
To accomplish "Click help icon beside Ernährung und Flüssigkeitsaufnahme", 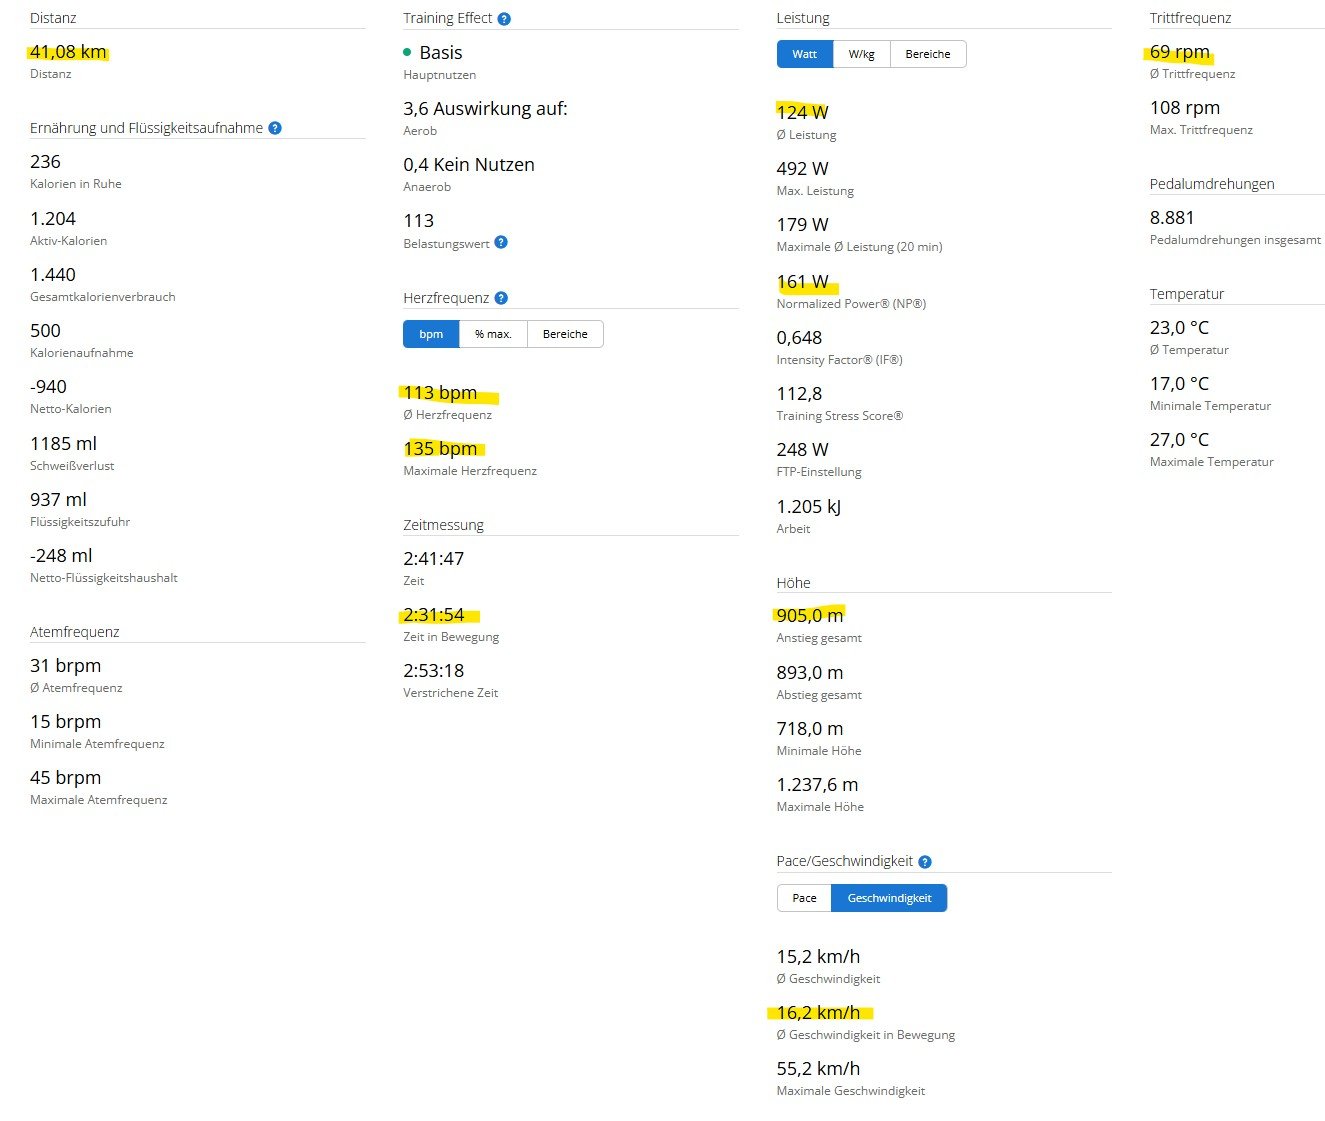I will pos(275,128).
